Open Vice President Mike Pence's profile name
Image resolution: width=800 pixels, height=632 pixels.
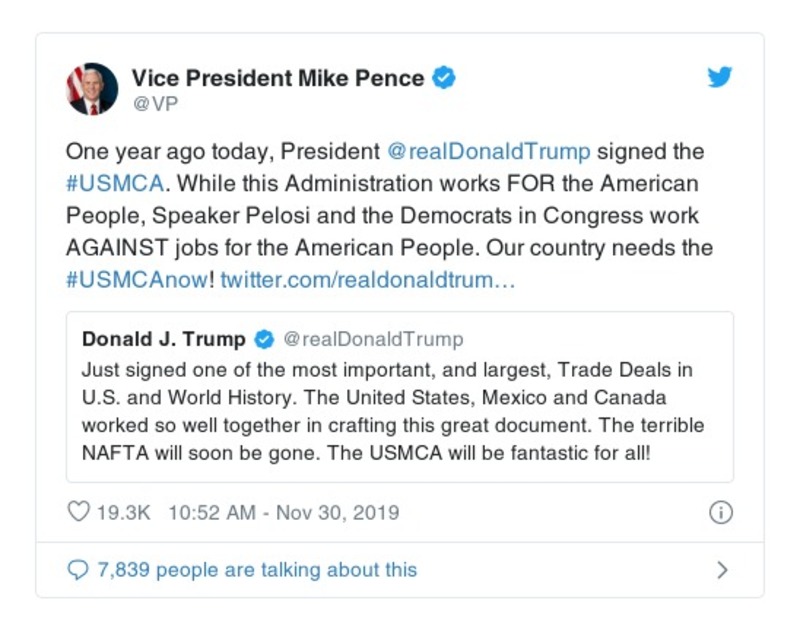pos(279,78)
